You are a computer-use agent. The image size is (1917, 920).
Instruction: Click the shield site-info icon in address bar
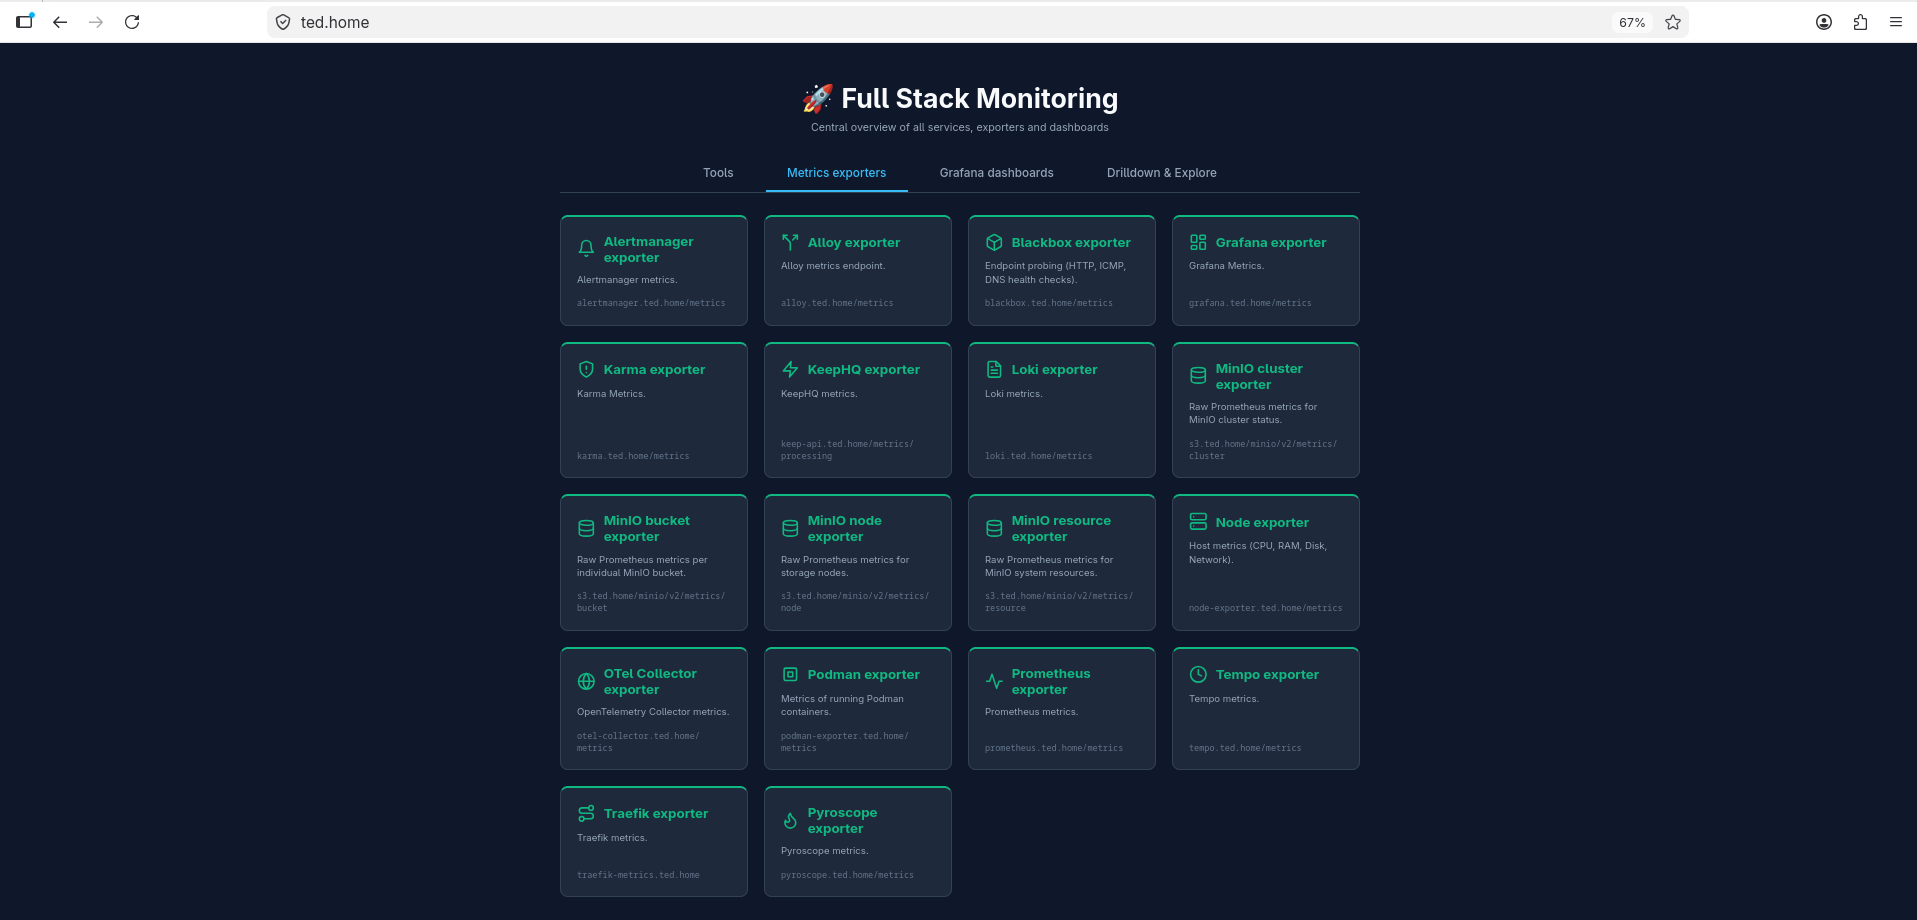(x=283, y=22)
